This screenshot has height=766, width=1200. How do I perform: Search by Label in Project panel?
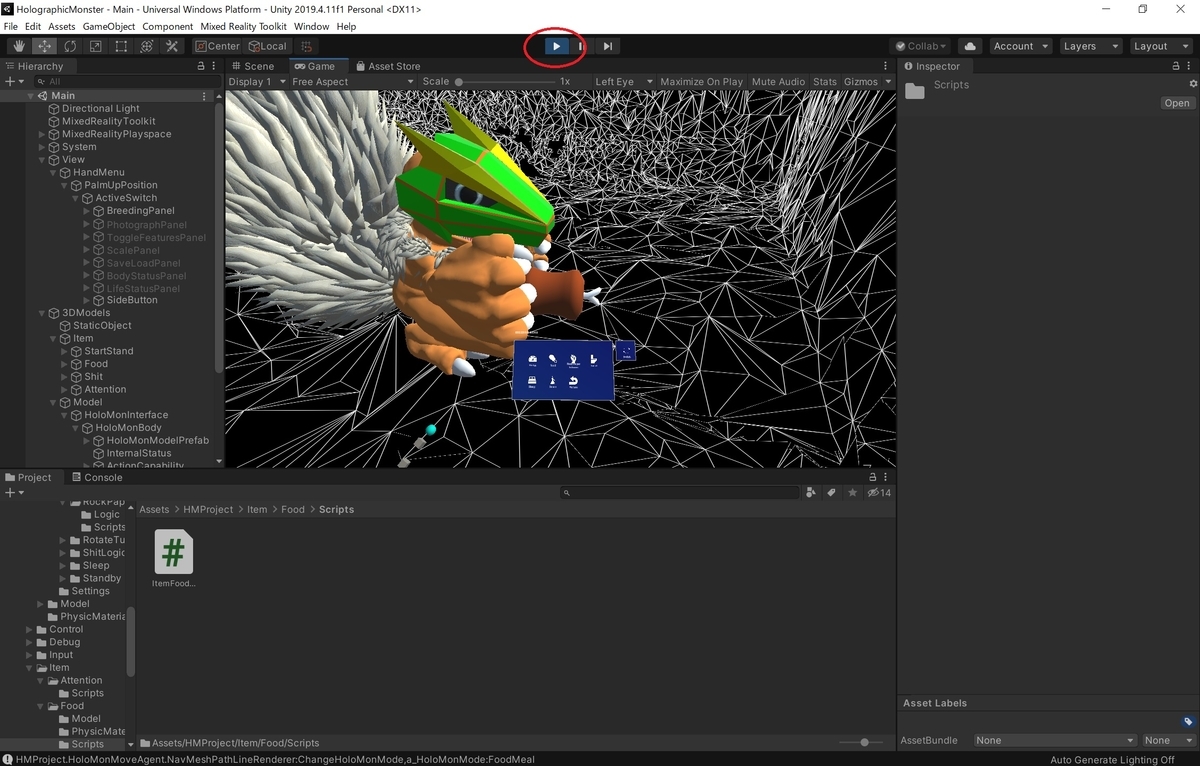click(832, 493)
